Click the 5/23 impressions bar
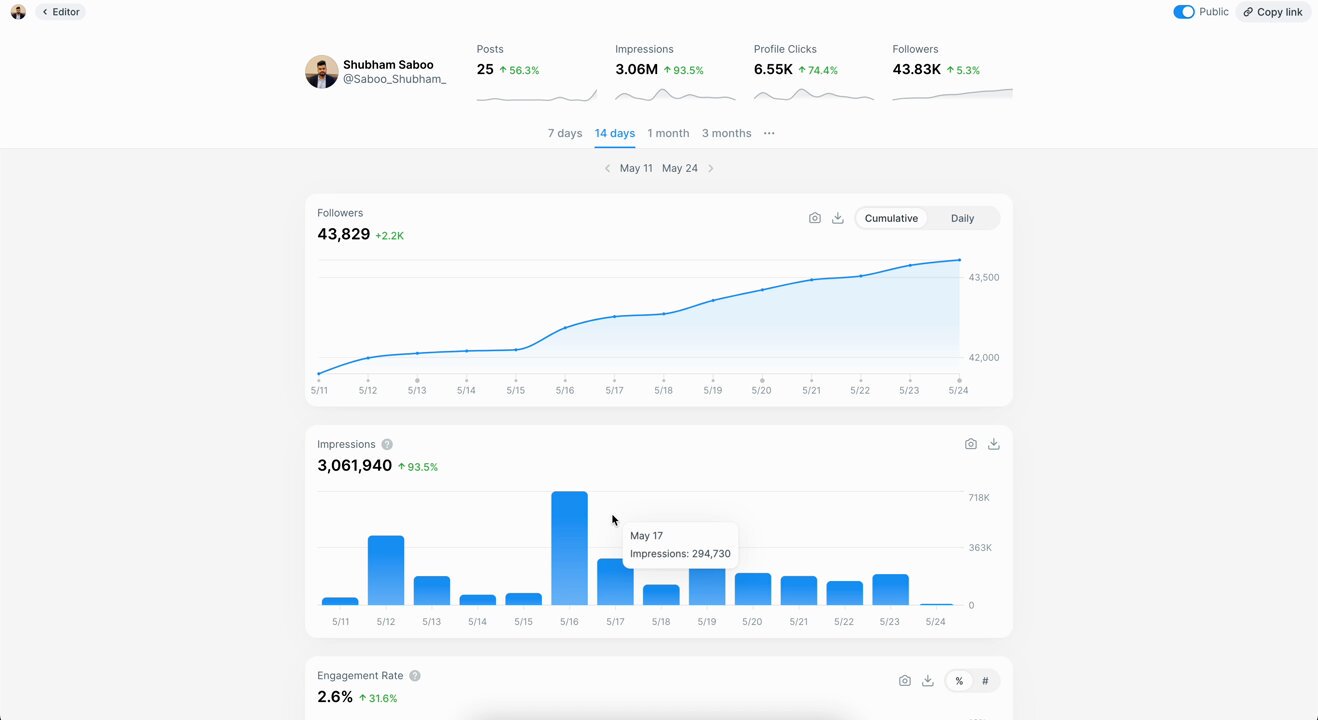The height and width of the screenshot is (720, 1318). click(x=890, y=589)
